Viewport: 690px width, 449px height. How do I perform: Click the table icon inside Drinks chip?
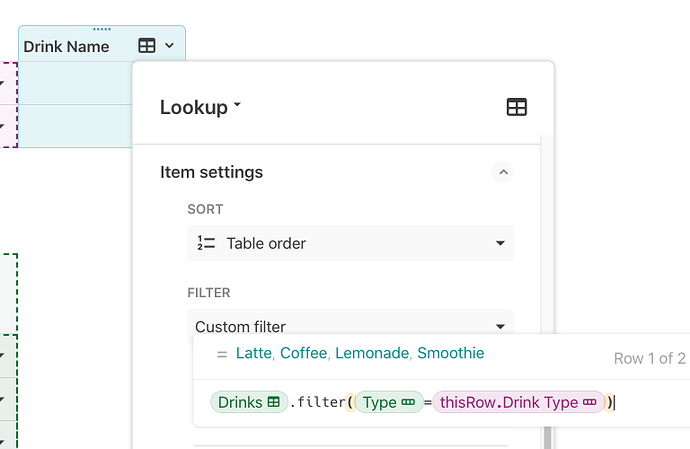coord(273,402)
